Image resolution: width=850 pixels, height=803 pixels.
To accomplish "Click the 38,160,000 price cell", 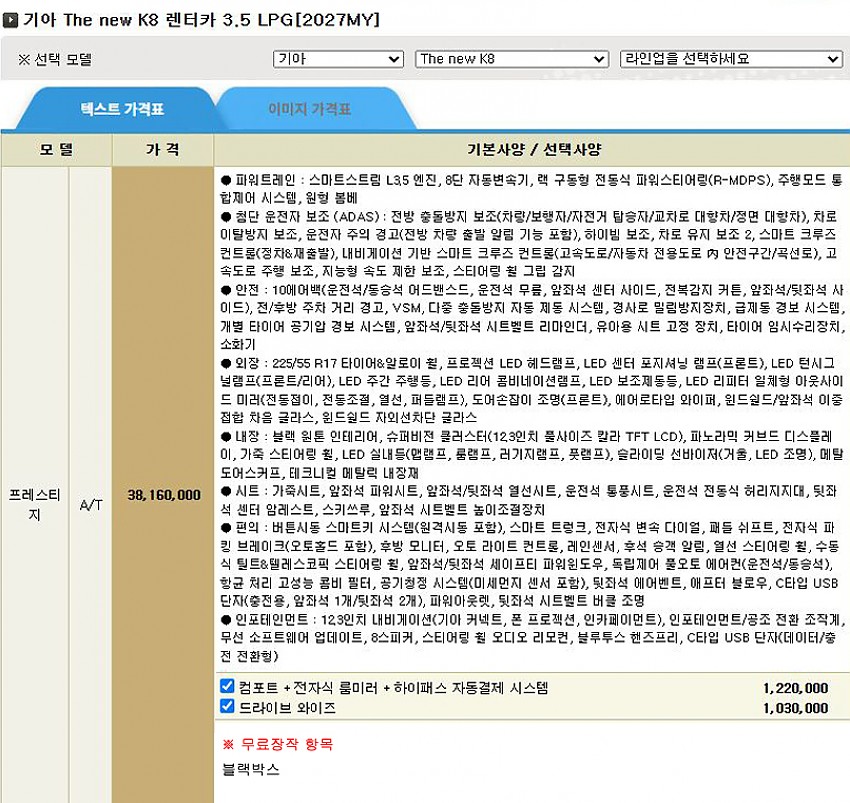I will [x=164, y=495].
